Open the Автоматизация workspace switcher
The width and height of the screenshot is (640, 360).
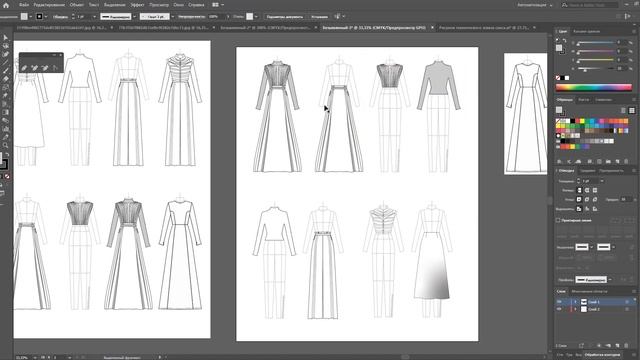click(x=534, y=5)
